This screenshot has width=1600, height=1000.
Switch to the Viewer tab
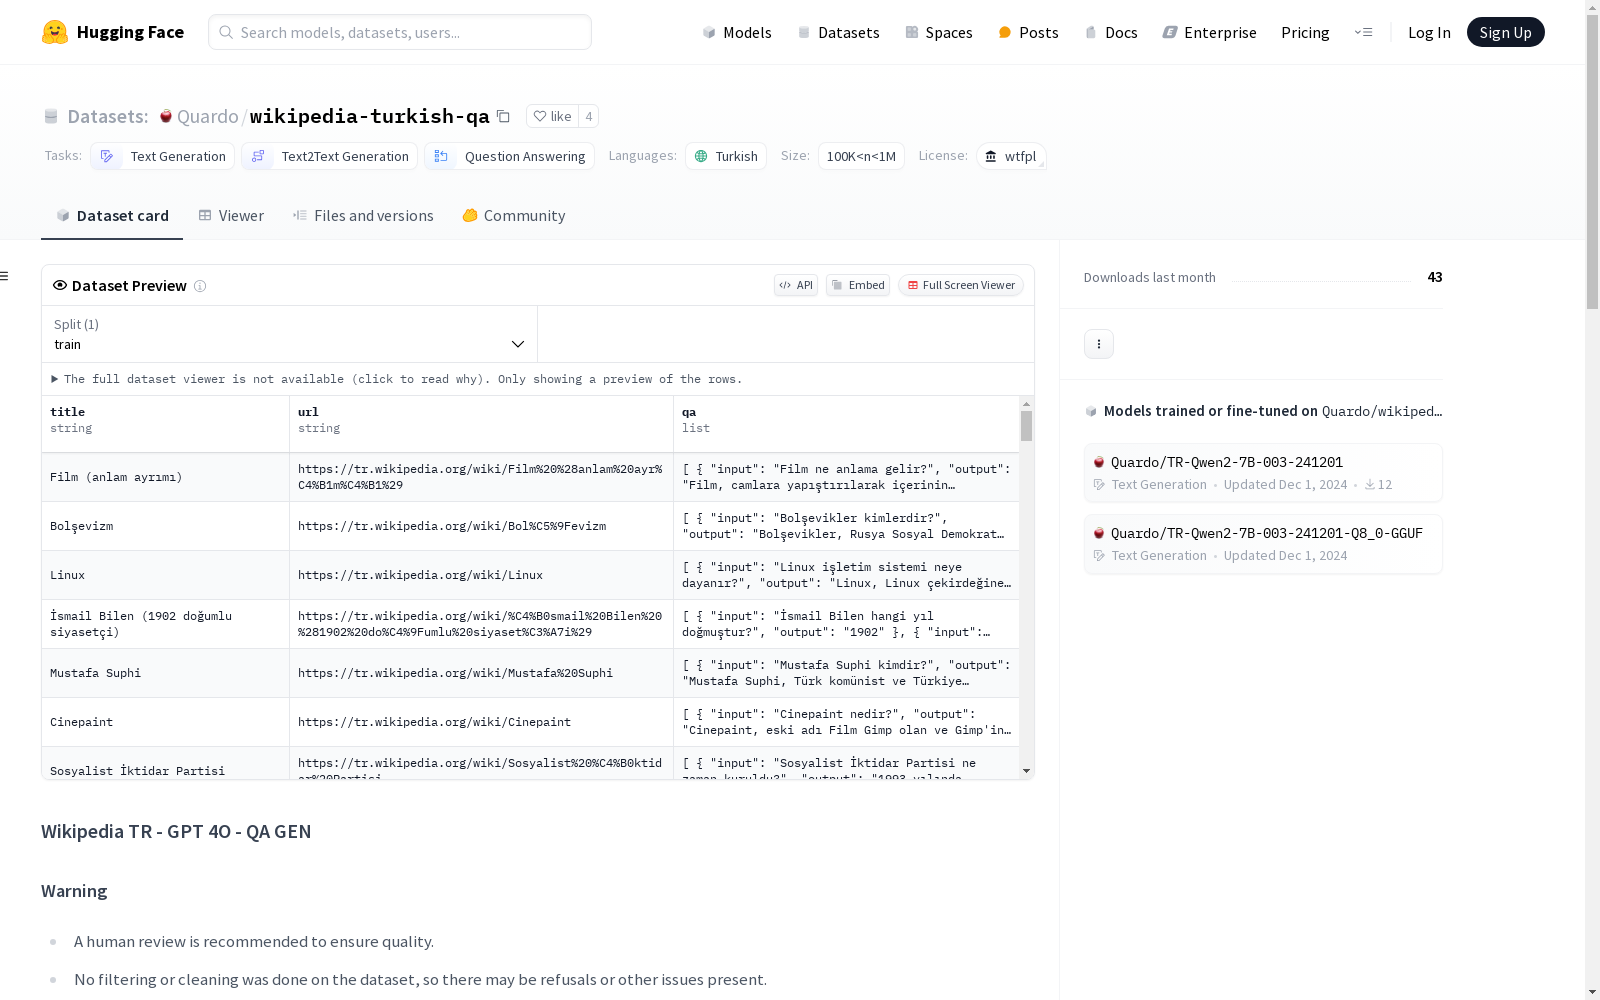pos(231,216)
